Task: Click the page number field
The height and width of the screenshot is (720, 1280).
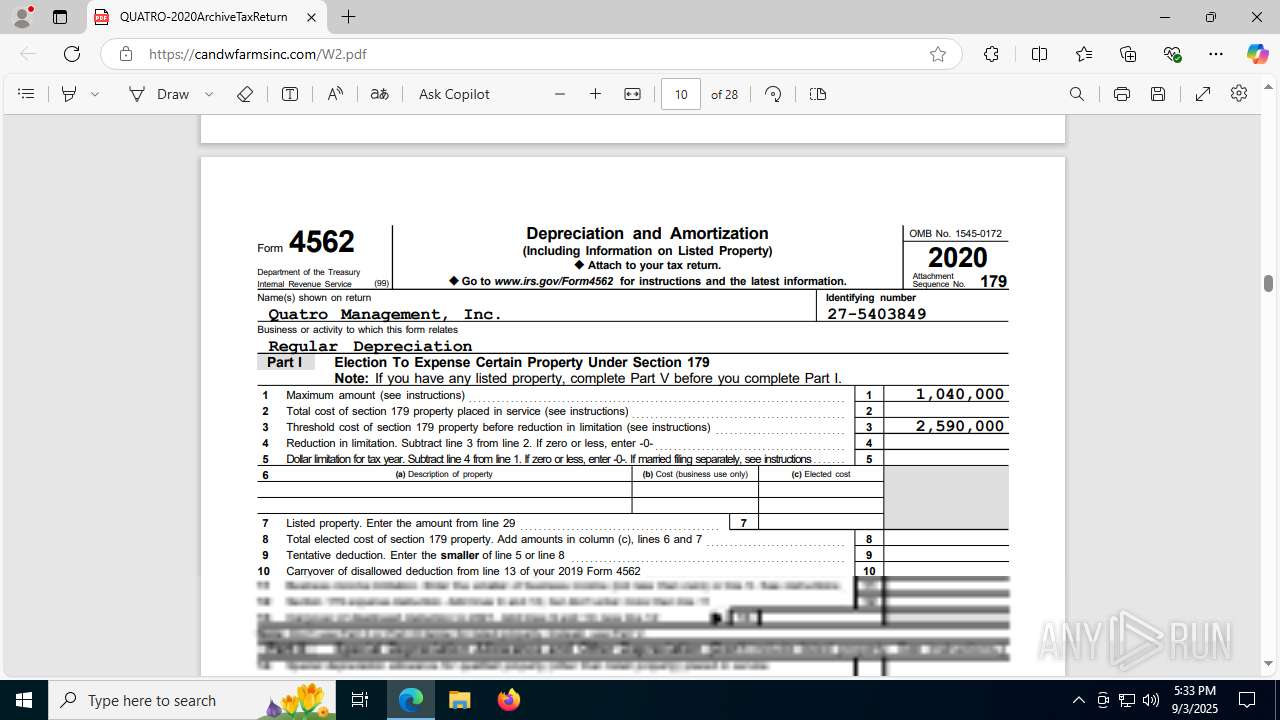Action: tap(681, 94)
